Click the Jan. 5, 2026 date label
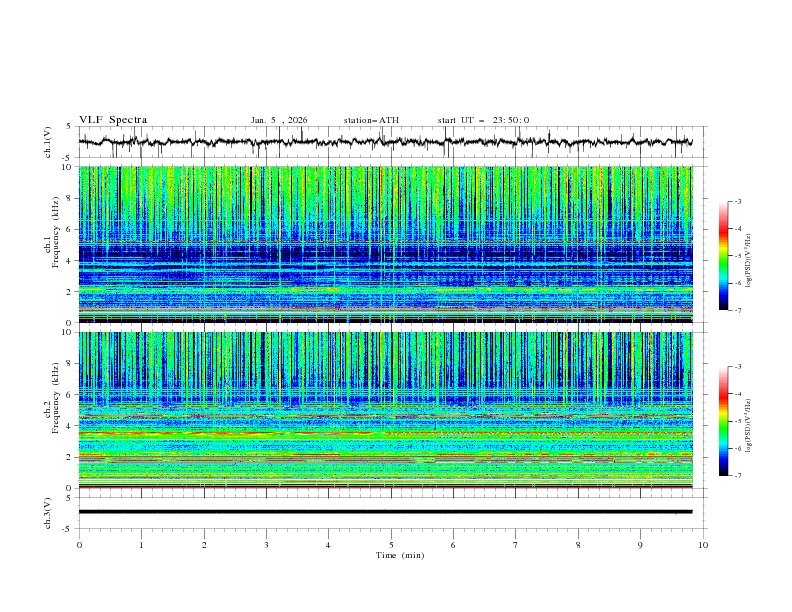 (x=279, y=120)
